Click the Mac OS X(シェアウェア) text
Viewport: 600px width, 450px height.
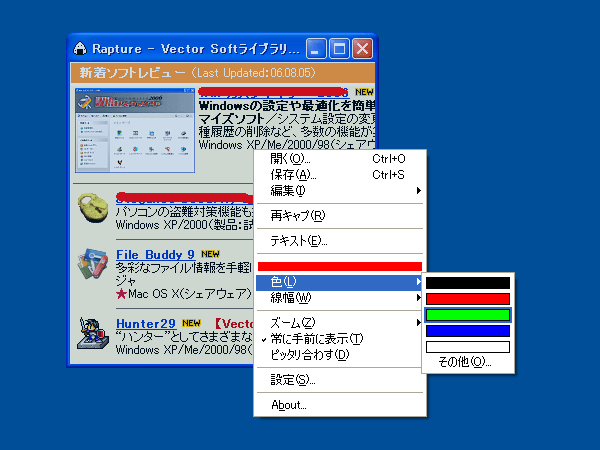coord(190,294)
